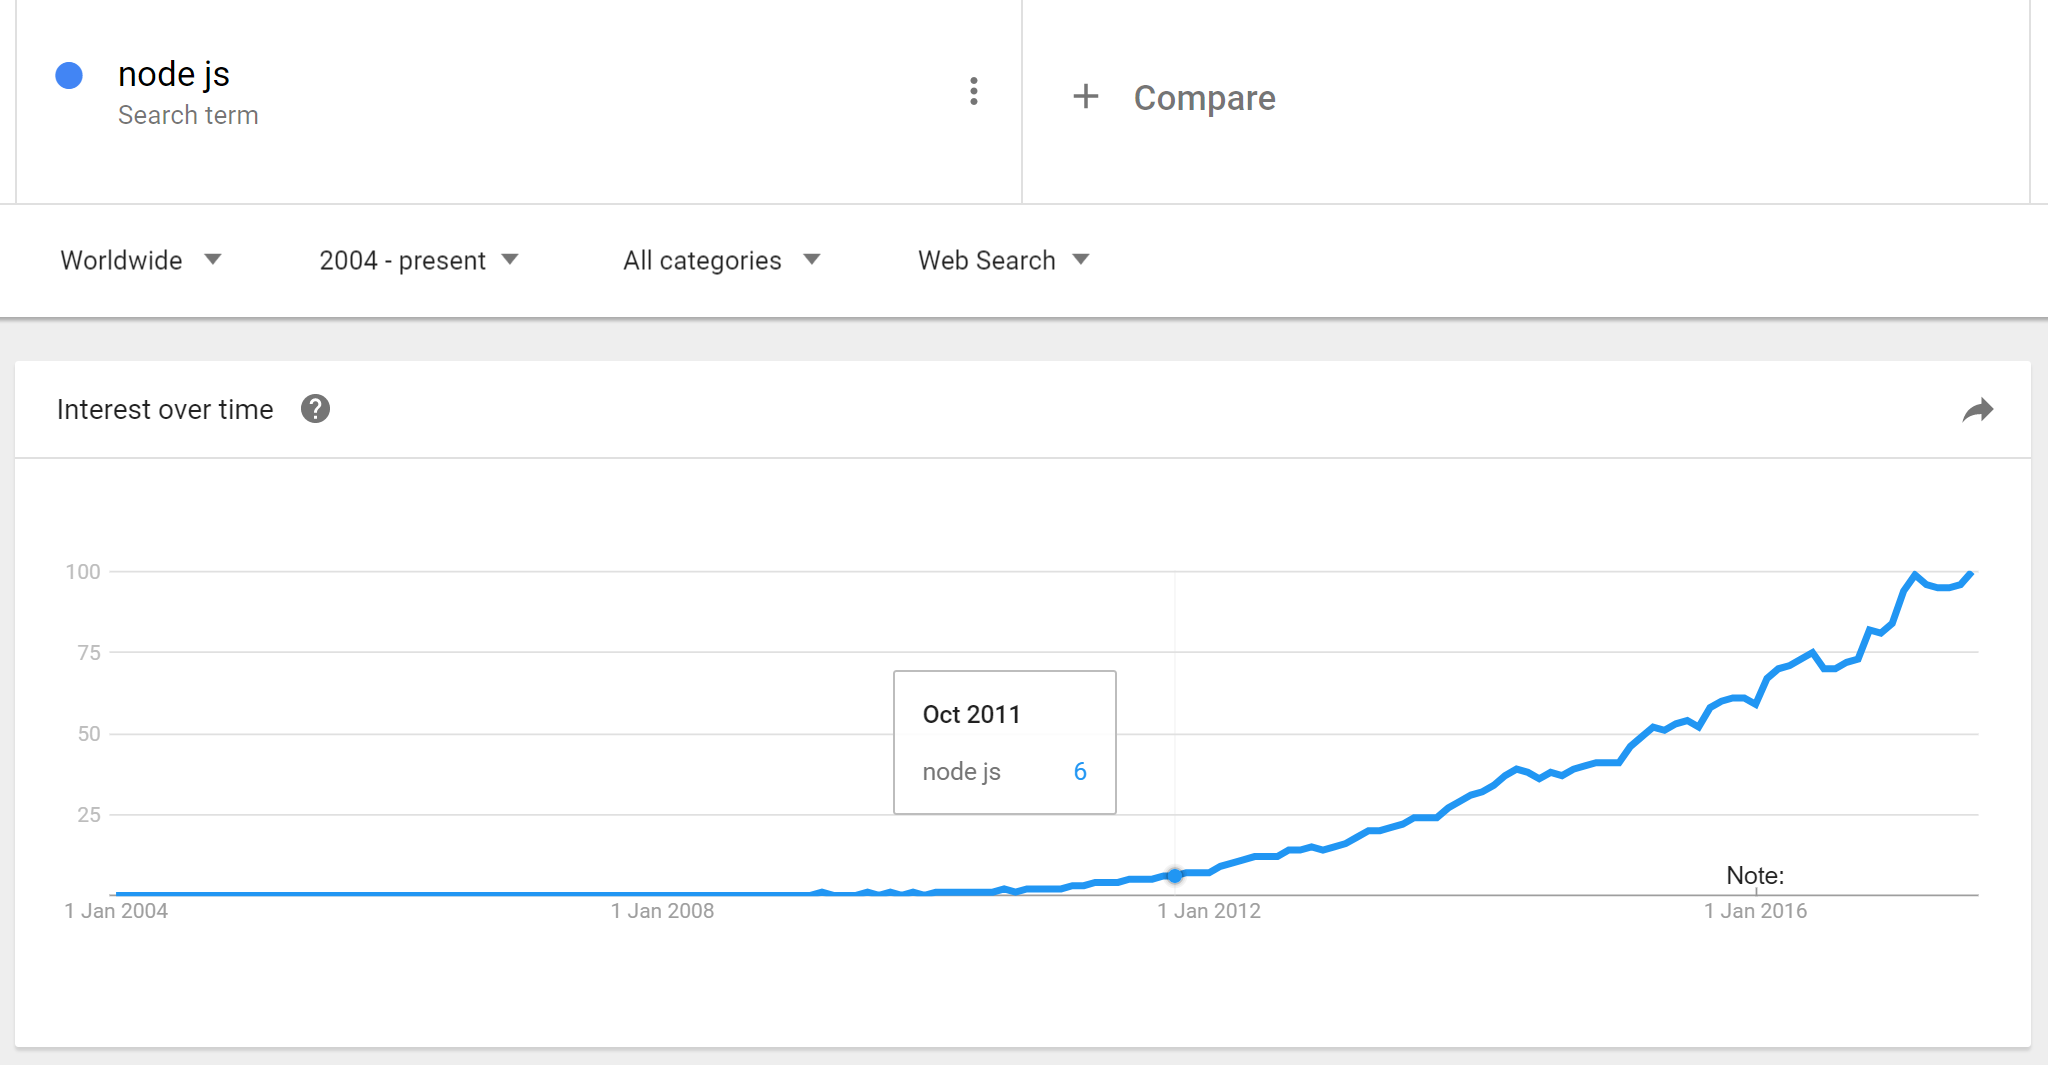Click the Oct 2011 tooltip box
Viewport: 2048px width, 1065px height.
pos(1004,742)
